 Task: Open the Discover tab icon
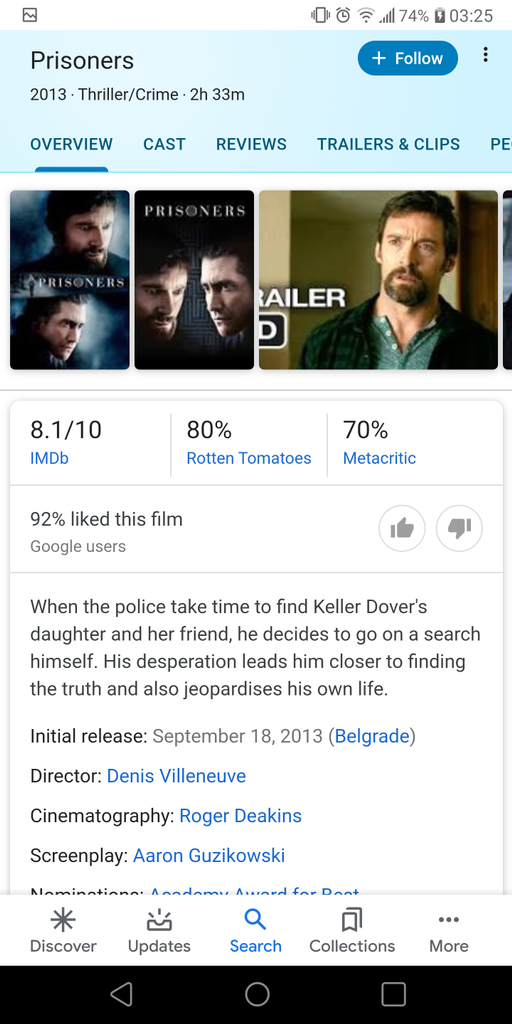tap(63, 920)
